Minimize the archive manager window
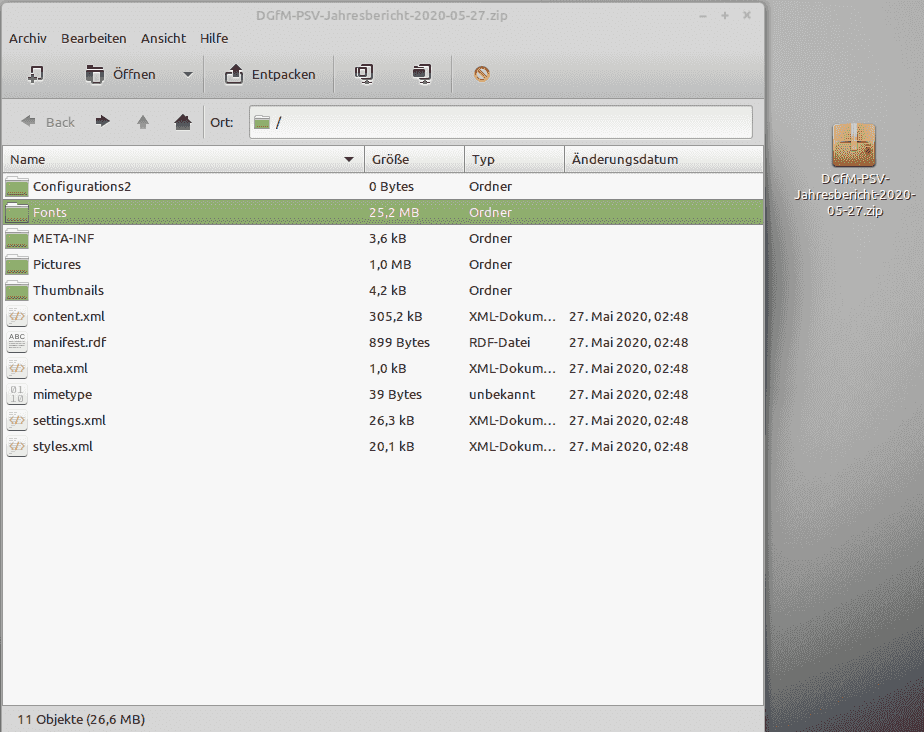 (702, 16)
